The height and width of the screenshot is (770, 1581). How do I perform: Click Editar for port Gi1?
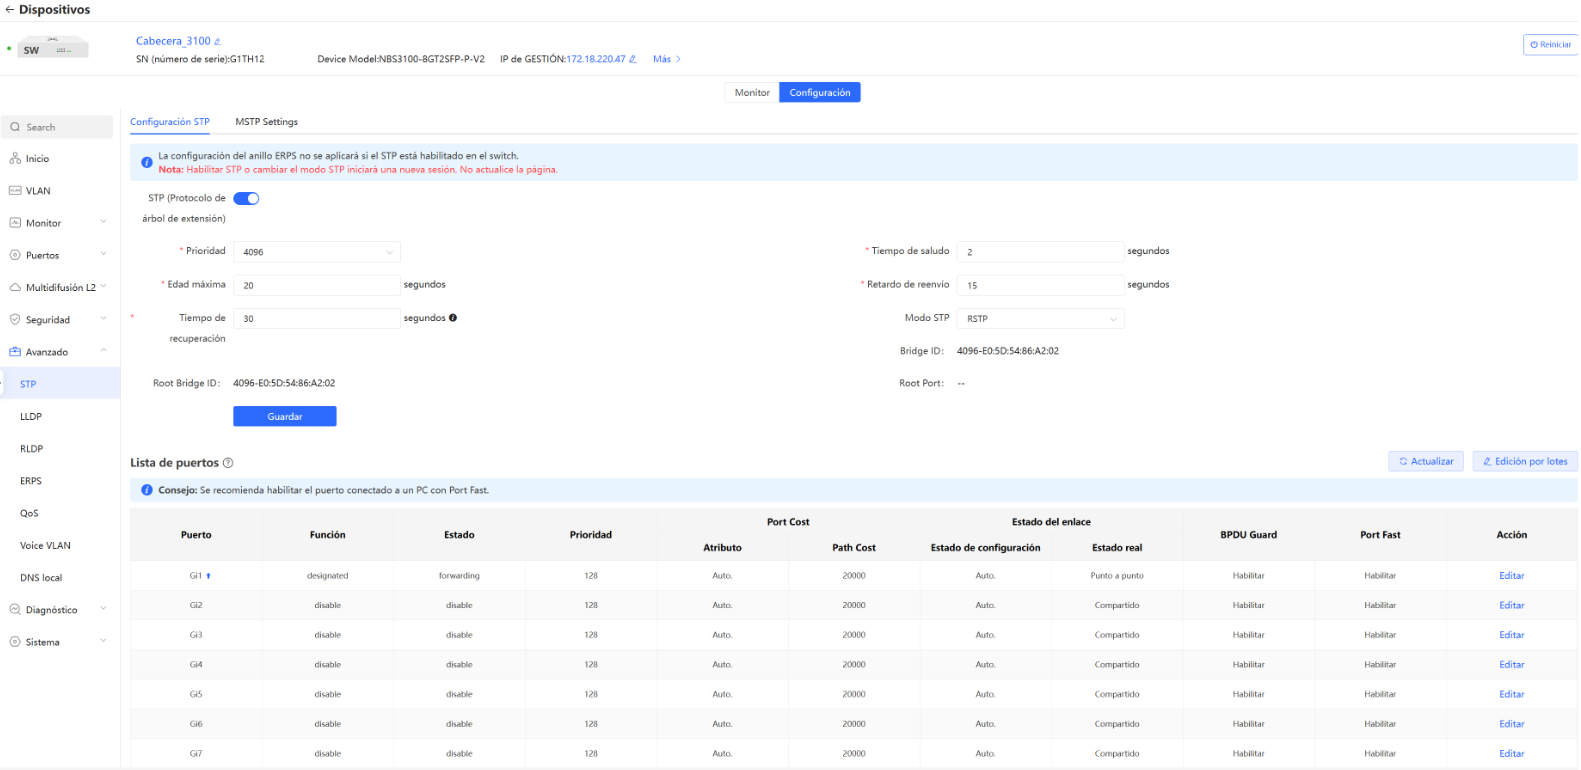point(1511,576)
